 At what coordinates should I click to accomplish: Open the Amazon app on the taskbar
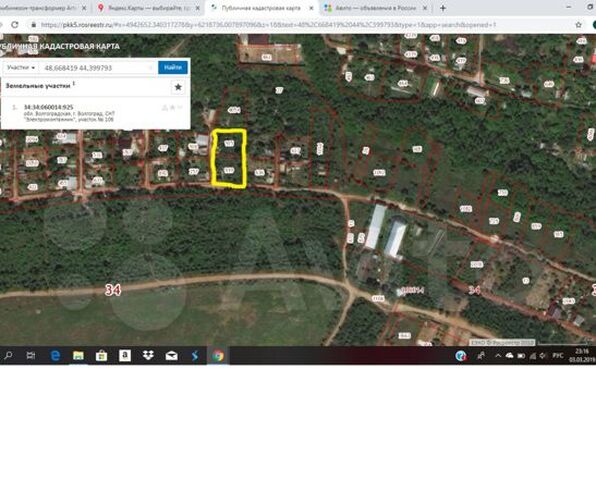pos(125,355)
